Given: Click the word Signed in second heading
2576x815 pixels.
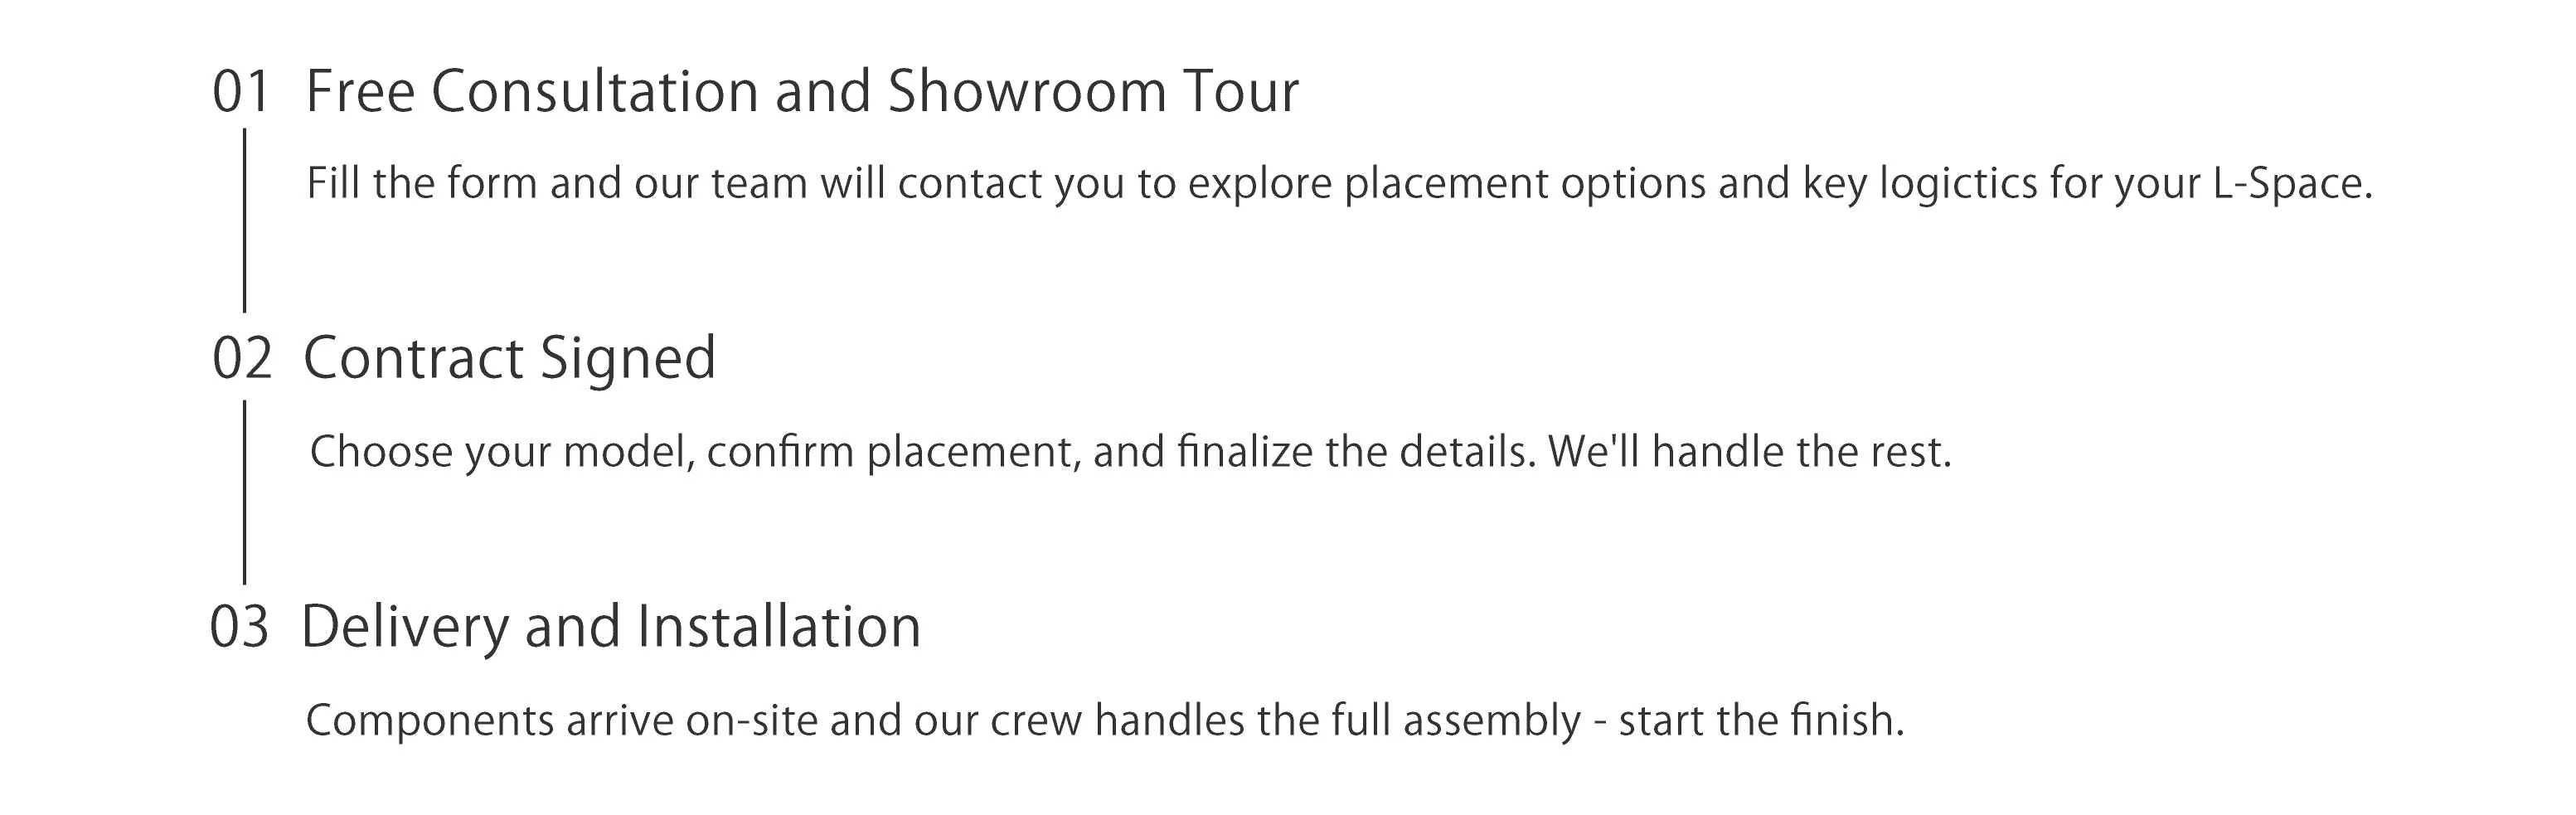Looking at the screenshot, I should coord(628,359).
